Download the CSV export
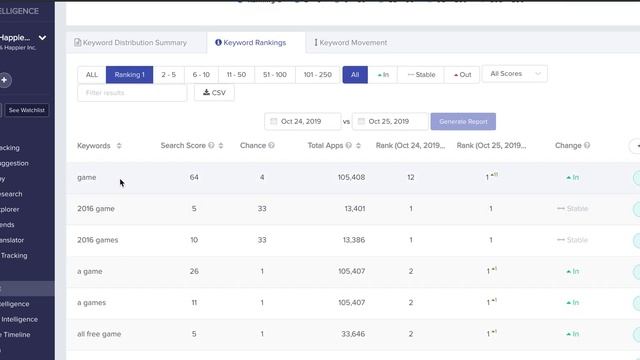This screenshot has width=640, height=360. coord(214,93)
